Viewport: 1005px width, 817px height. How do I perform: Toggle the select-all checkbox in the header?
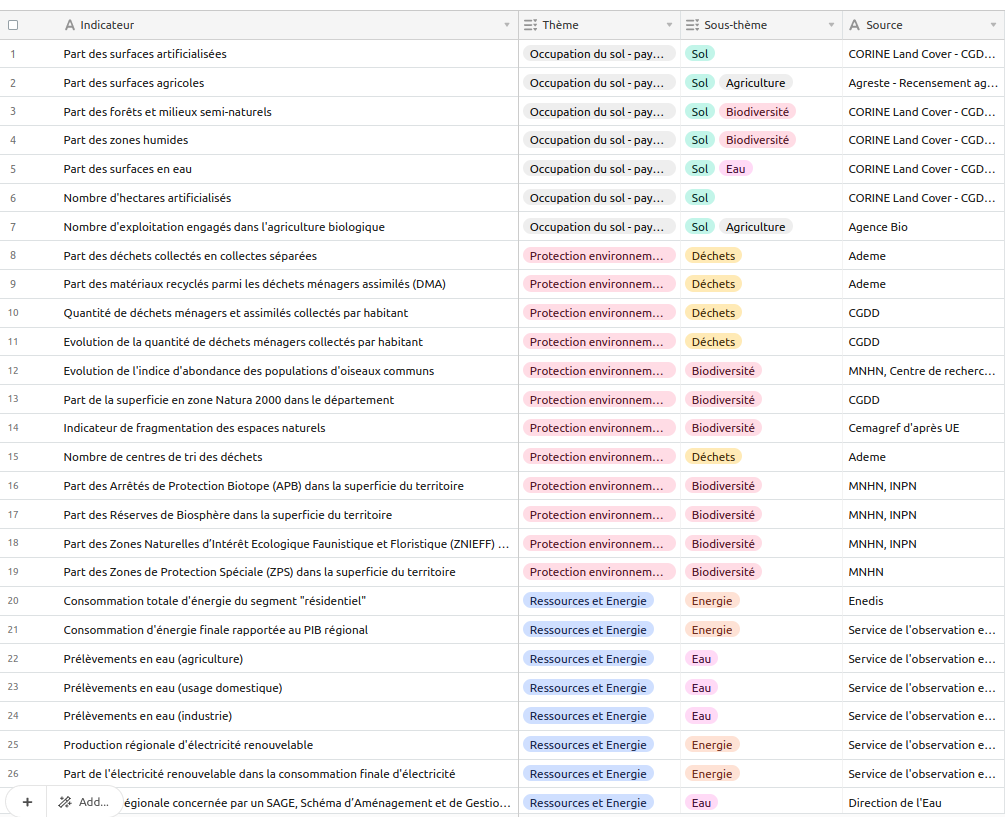click(13, 25)
